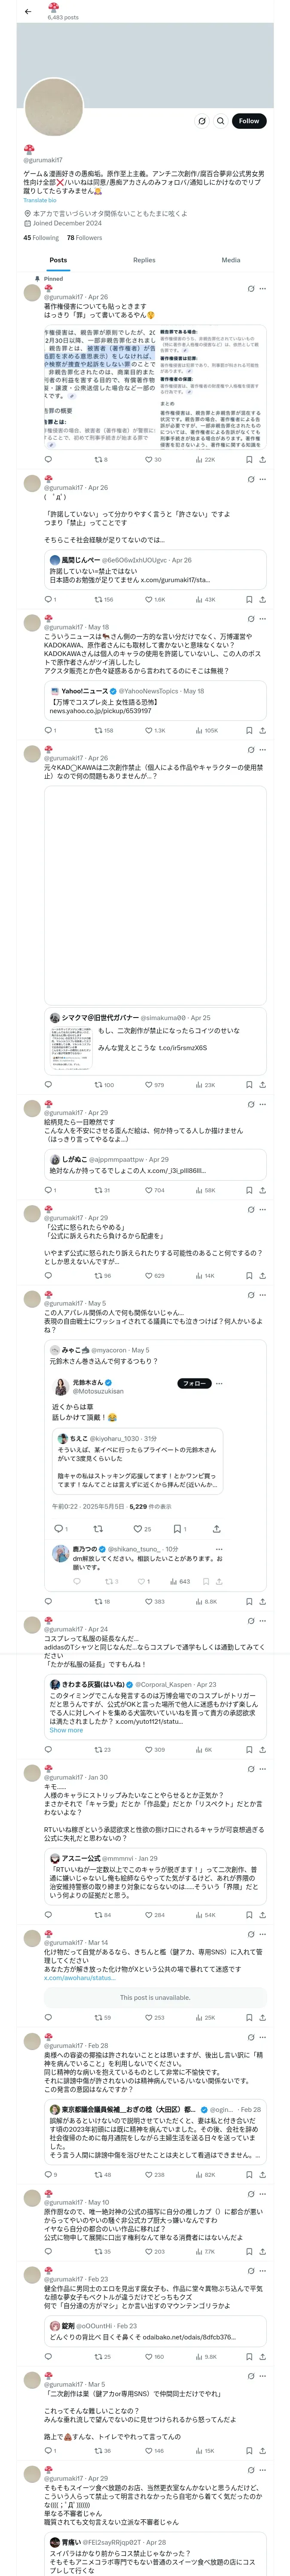290x2576 pixels.
Task: Go back using the top arrow
Action: click(x=28, y=12)
